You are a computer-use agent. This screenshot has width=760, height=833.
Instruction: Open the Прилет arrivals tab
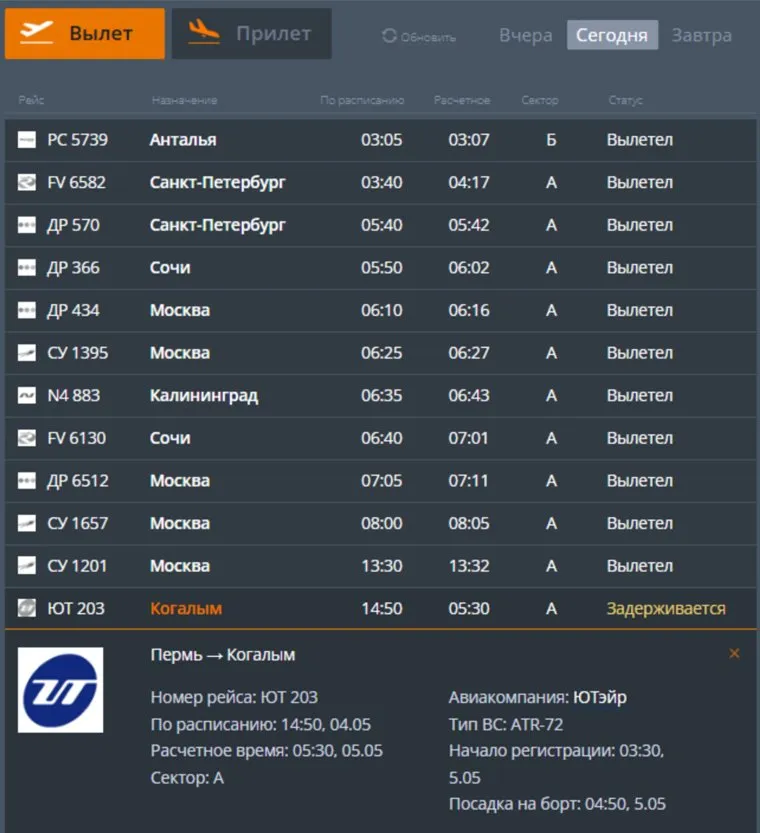pyautogui.click(x=252, y=33)
